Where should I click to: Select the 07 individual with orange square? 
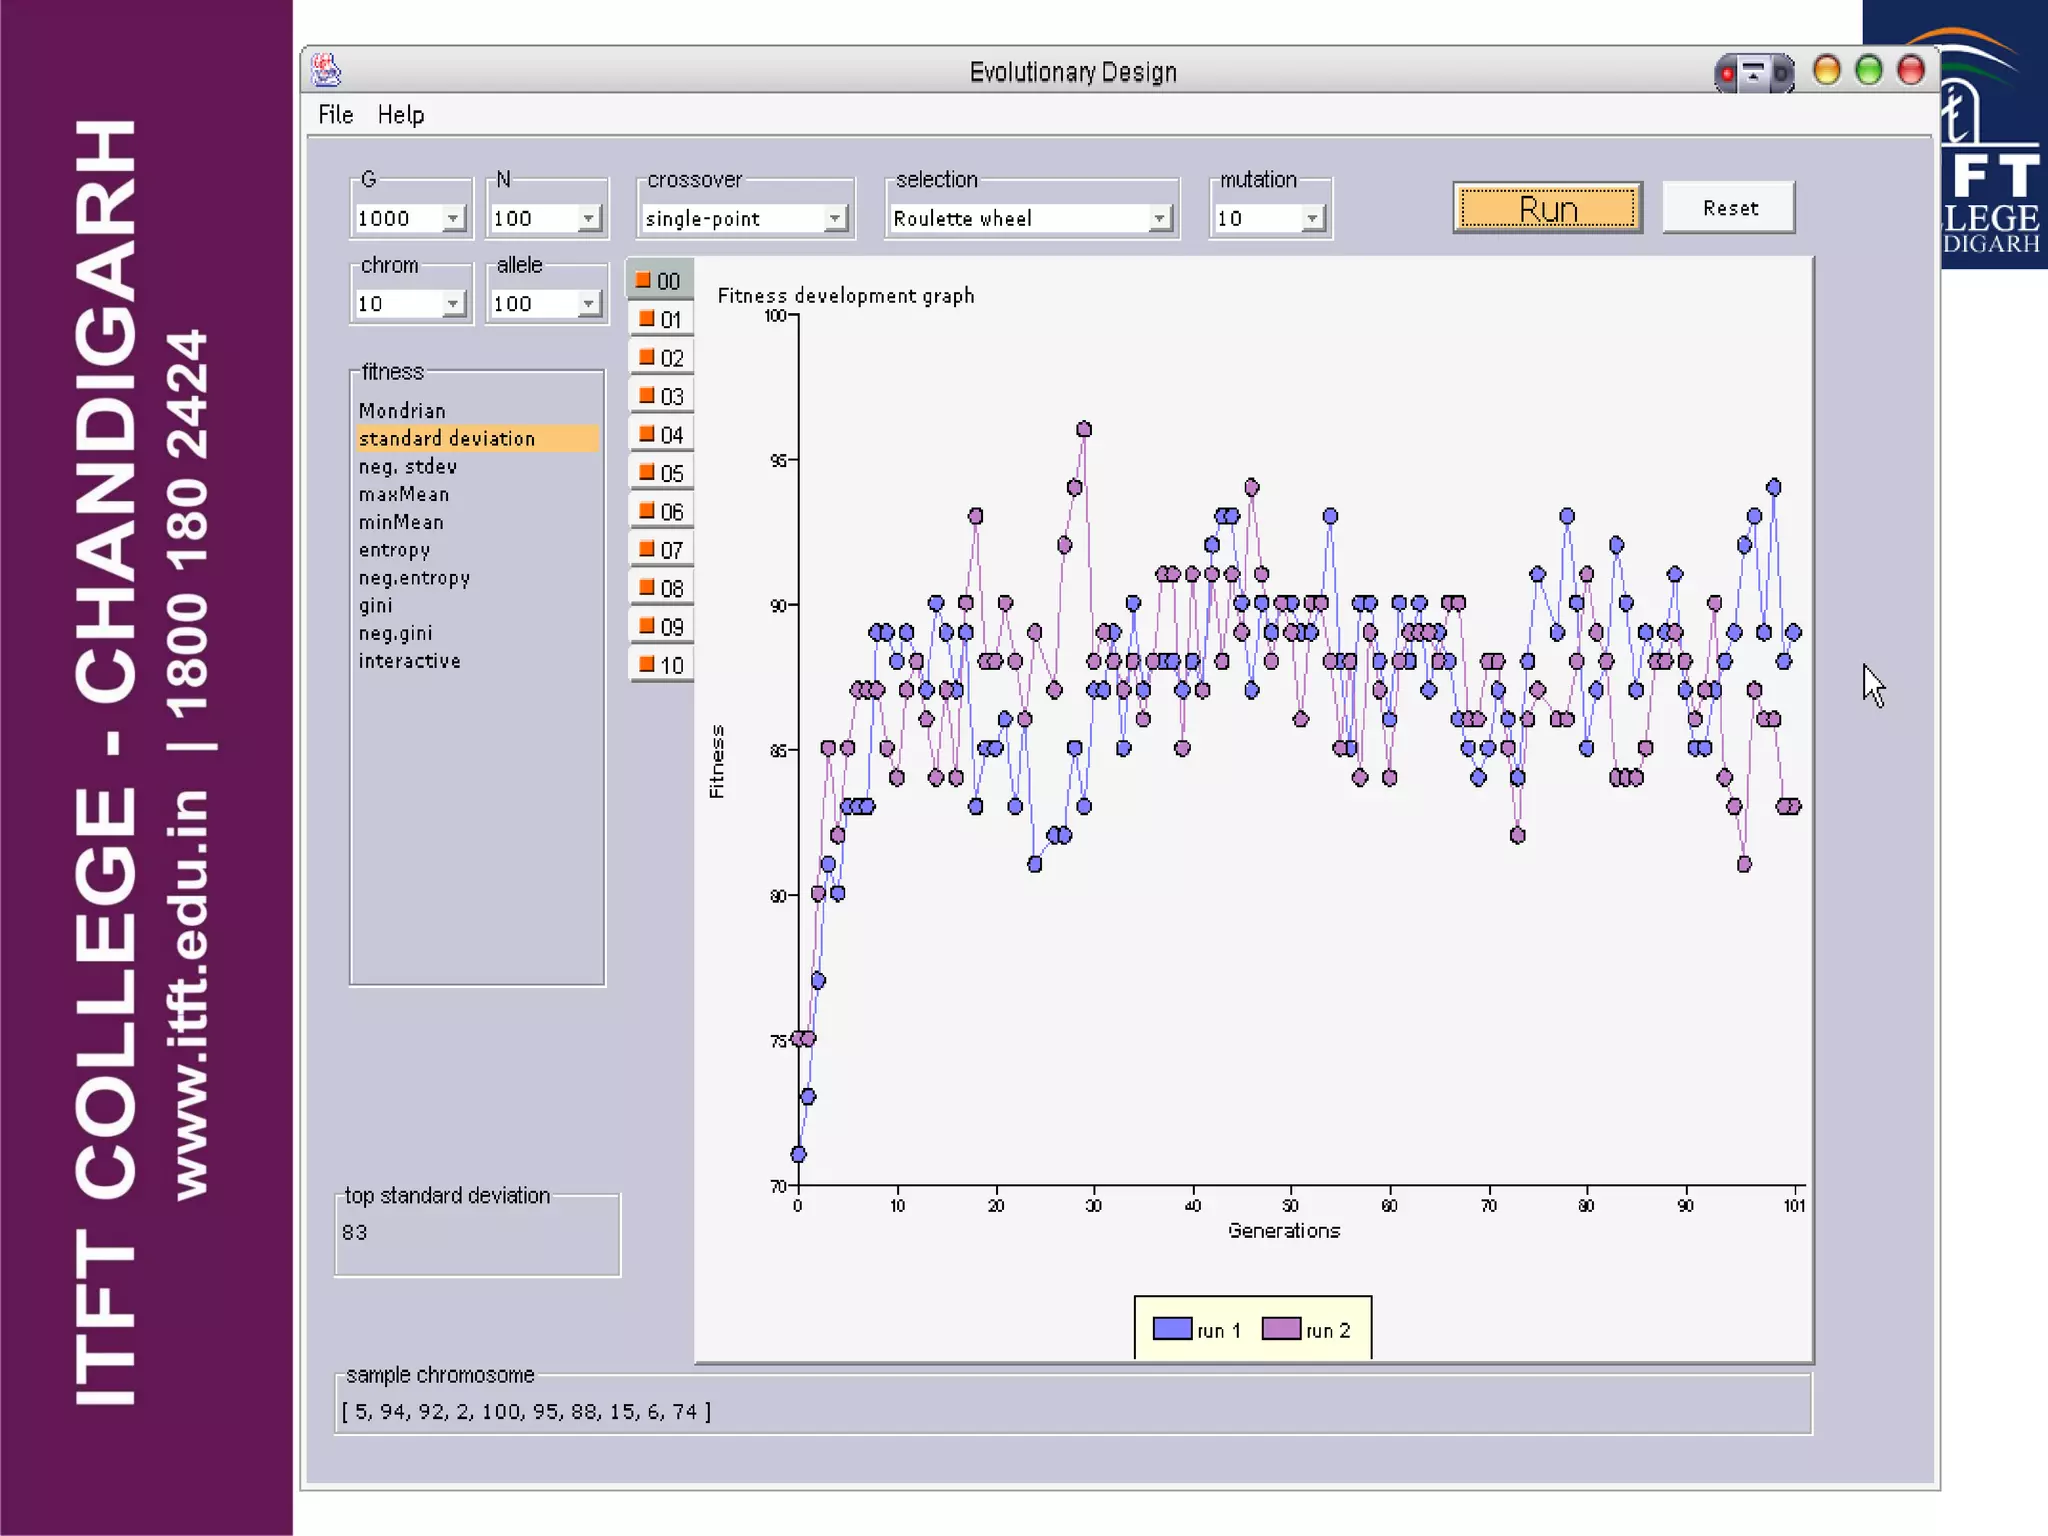click(661, 550)
